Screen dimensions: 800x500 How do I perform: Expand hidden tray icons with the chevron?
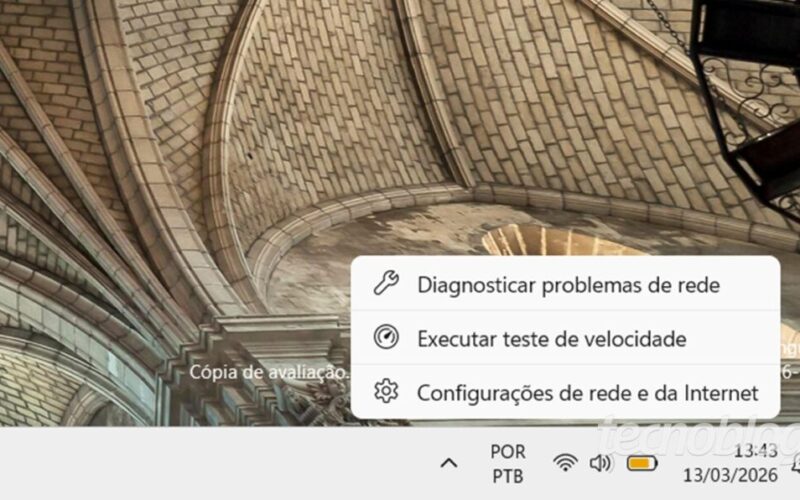448,463
